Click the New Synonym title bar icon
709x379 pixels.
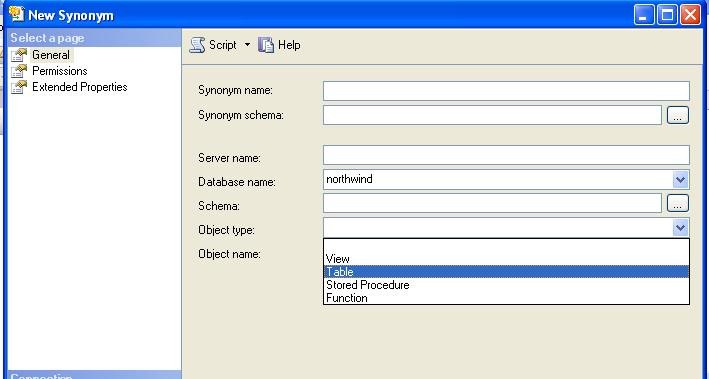tap(17, 14)
